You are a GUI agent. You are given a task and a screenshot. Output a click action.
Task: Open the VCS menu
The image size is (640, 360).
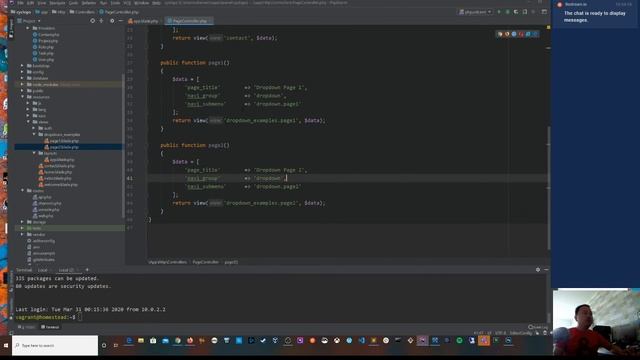click(x=127, y=3)
